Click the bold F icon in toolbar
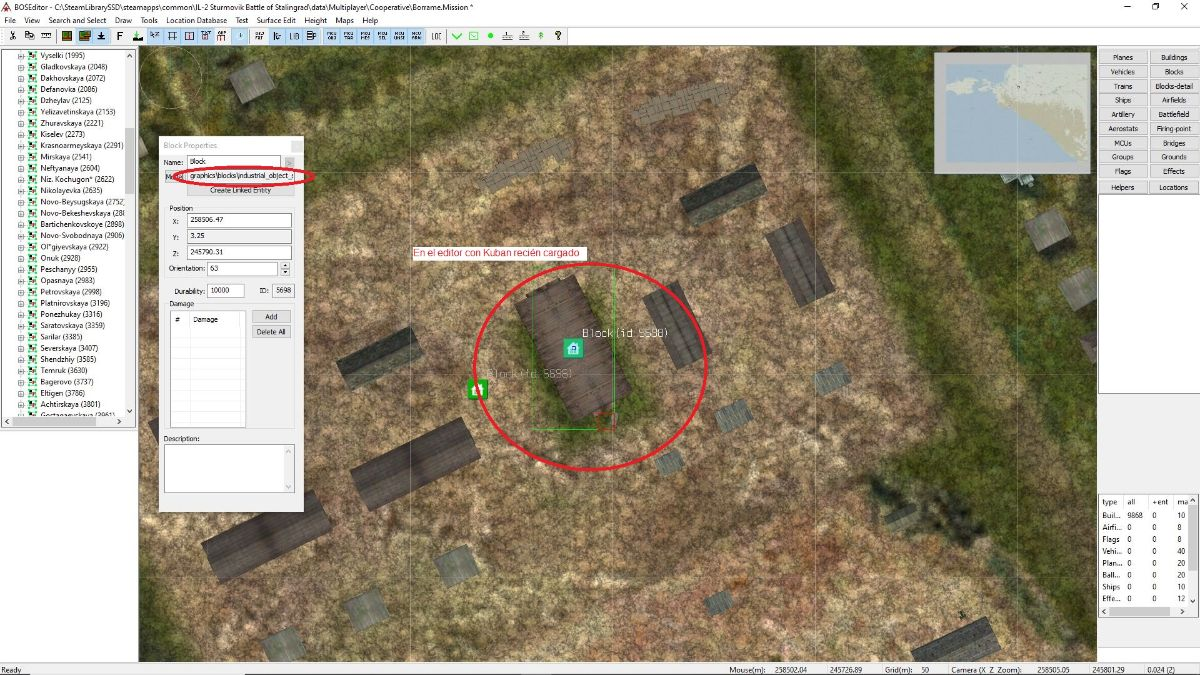Image resolution: width=1200 pixels, height=675 pixels. 119,35
